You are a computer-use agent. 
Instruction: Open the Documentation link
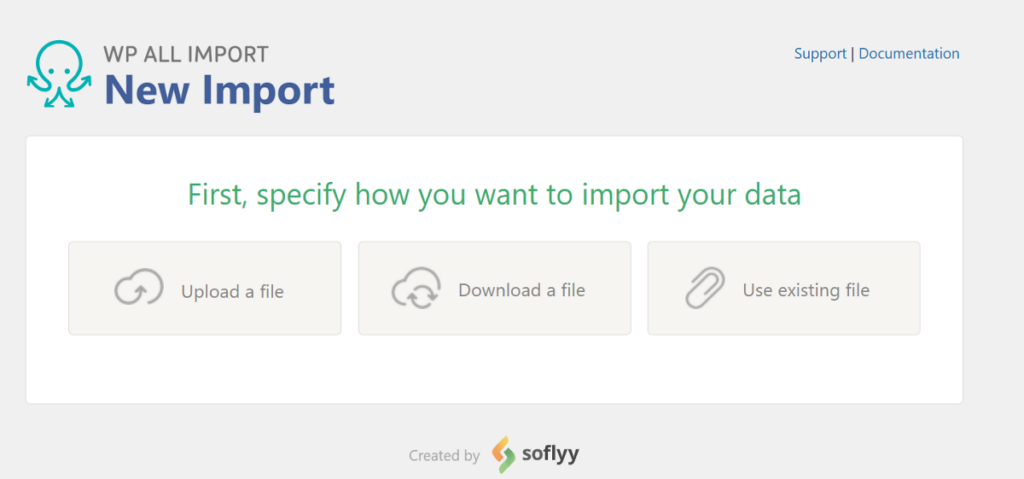tap(909, 54)
